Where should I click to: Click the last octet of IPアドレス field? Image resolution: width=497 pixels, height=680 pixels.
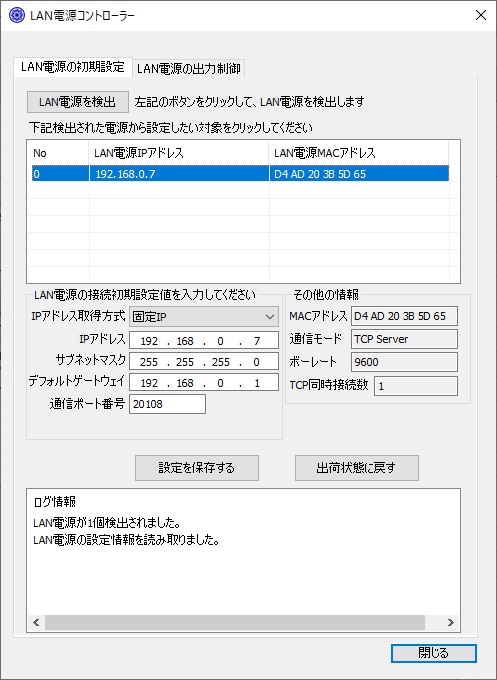(257, 341)
